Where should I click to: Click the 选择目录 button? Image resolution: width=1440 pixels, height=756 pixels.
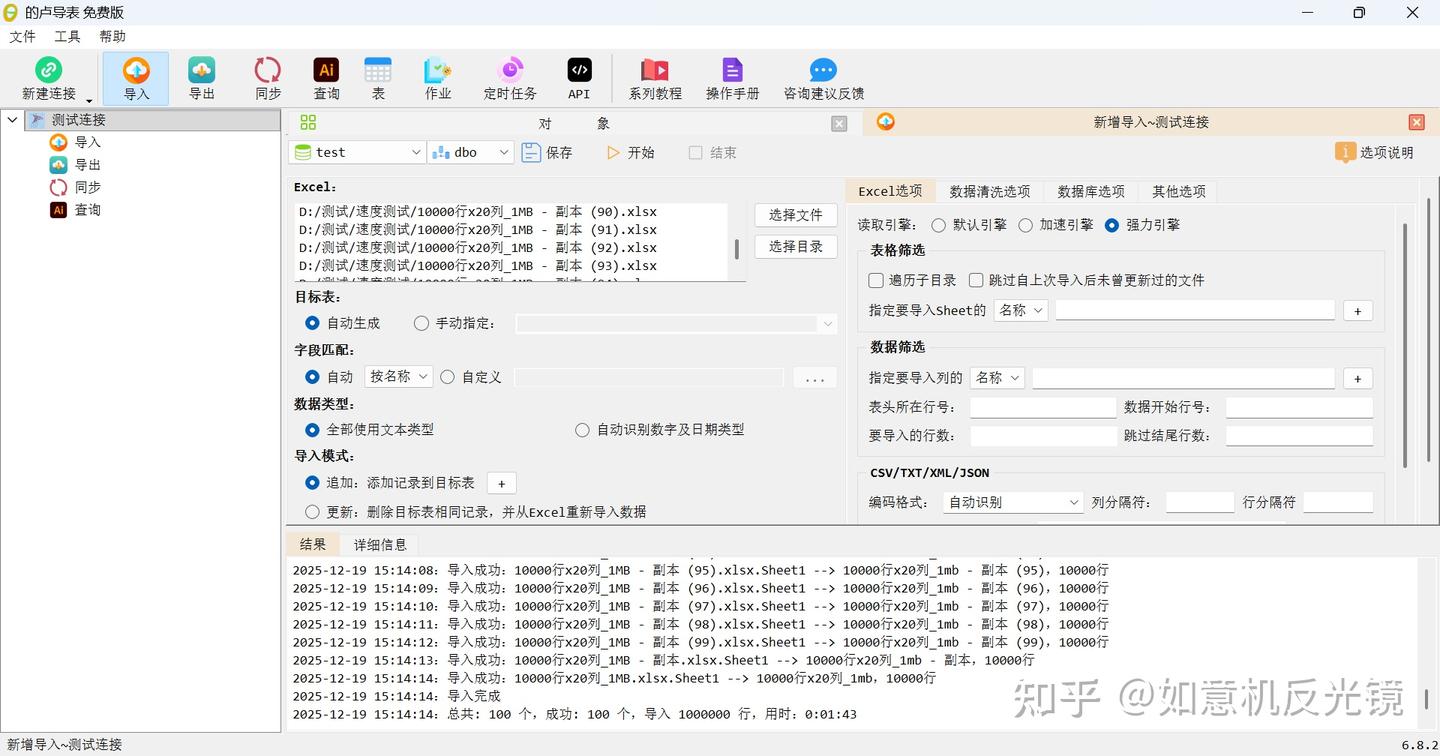coord(796,246)
